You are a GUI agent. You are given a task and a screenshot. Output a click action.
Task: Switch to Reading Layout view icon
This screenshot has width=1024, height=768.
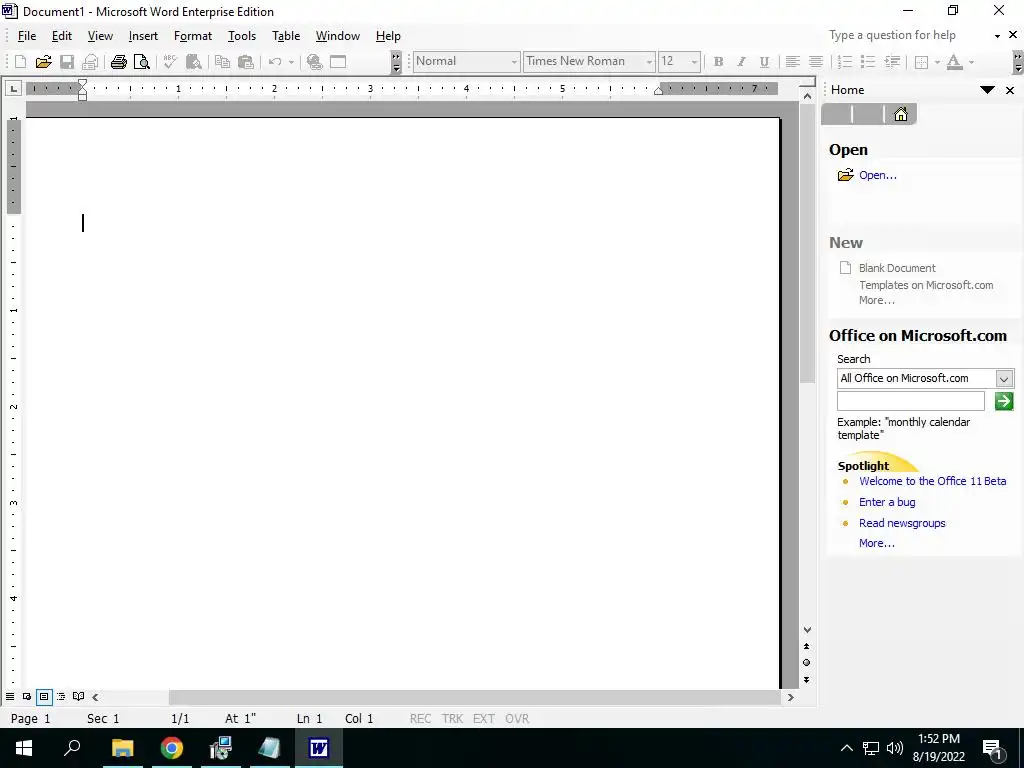tap(78, 697)
